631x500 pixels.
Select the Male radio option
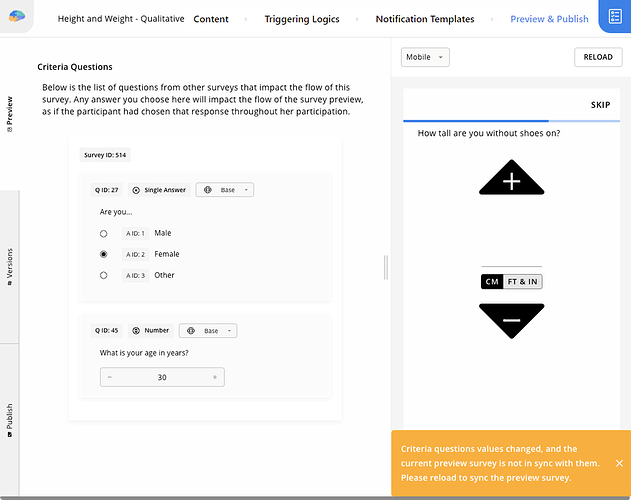[x=103, y=233]
